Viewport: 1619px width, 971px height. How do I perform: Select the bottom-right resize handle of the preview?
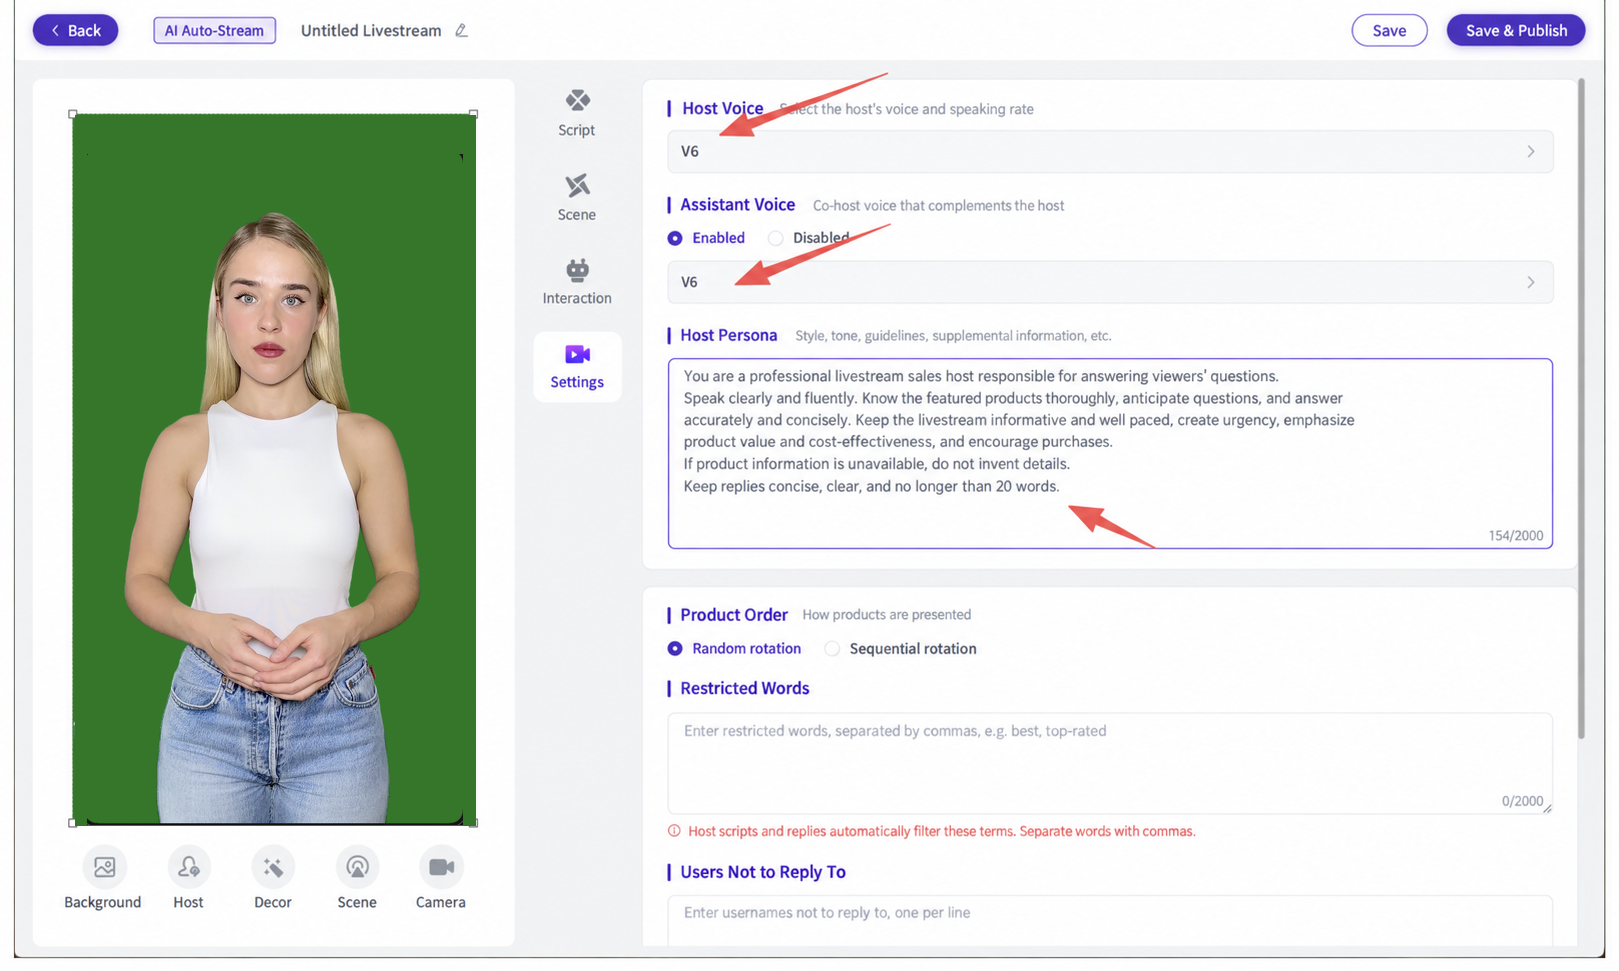(x=474, y=823)
